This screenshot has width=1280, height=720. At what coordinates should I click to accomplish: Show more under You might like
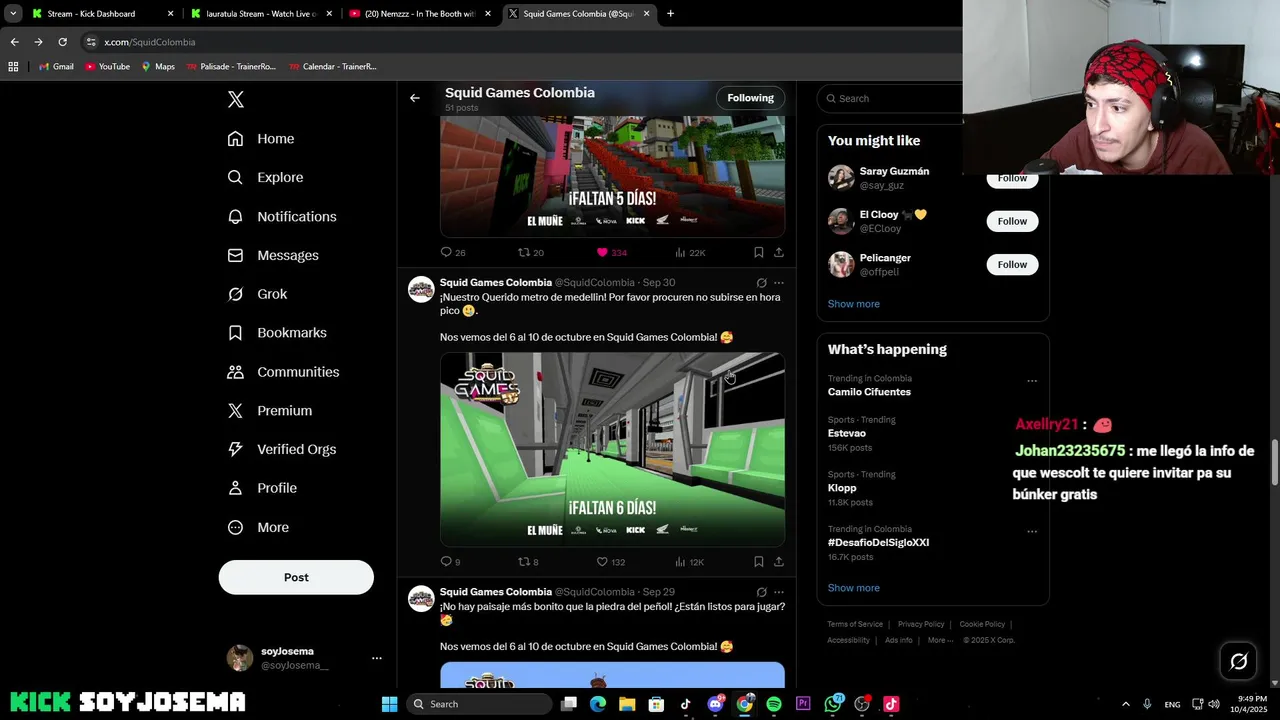(853, 304)
